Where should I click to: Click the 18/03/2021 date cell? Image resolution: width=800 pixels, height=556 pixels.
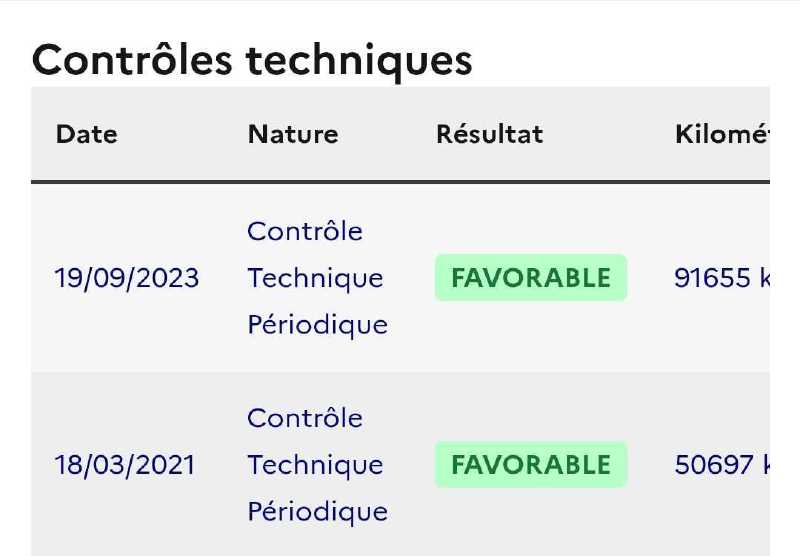124,465
